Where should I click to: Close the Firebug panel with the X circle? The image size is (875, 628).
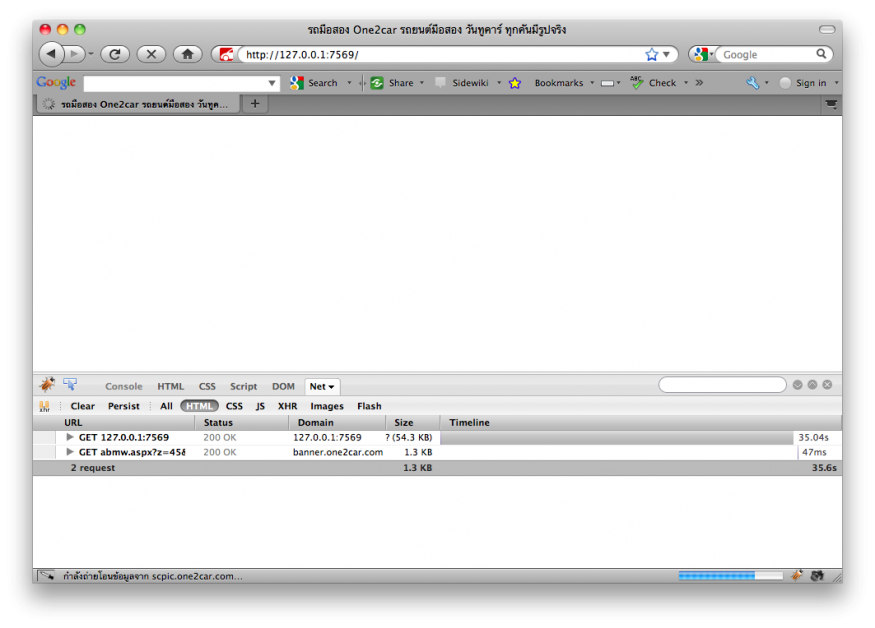coord(828,385)
